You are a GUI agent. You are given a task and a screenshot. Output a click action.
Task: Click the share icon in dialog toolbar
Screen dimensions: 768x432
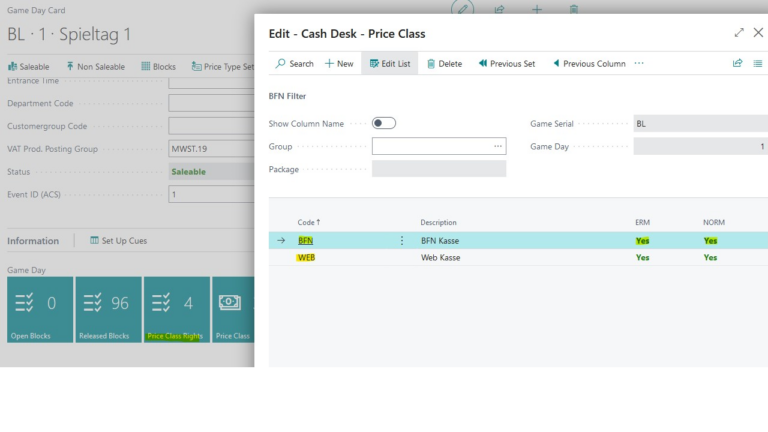pos(737,63)
